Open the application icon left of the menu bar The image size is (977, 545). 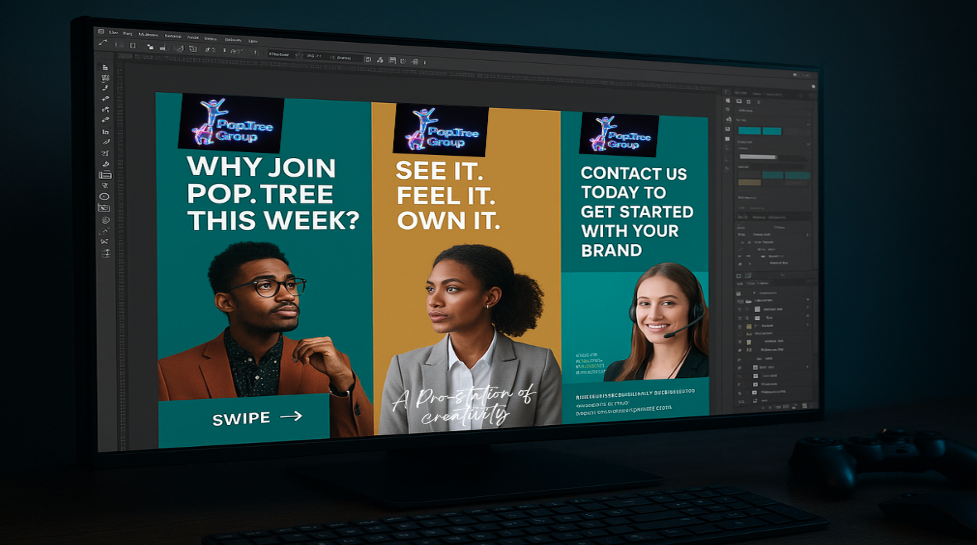100,31
